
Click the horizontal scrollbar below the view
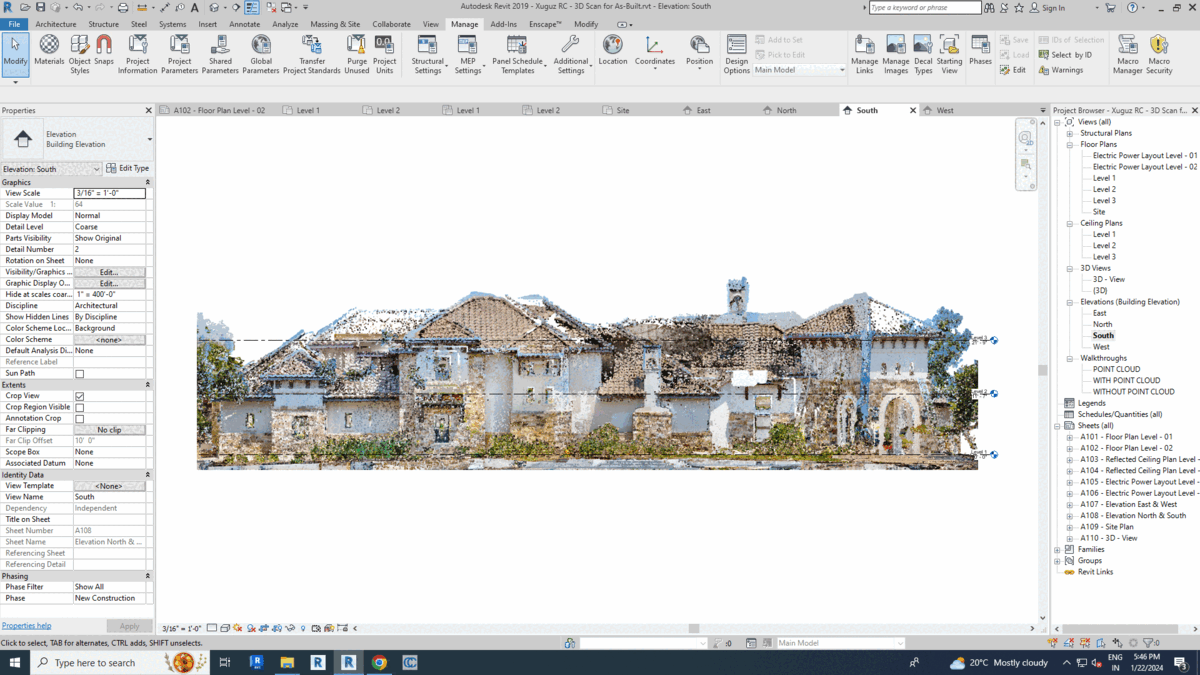pos(694,629)
